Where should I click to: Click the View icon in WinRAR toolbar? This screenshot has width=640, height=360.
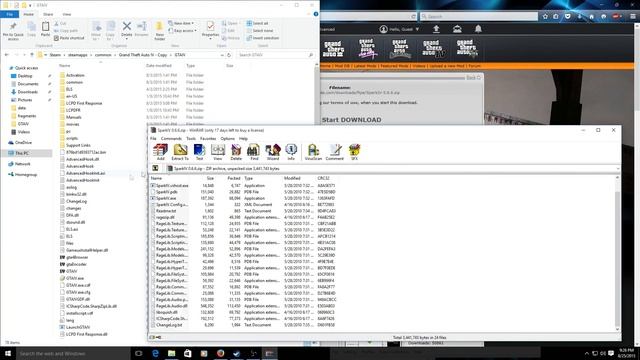click(x=218, y=152)
